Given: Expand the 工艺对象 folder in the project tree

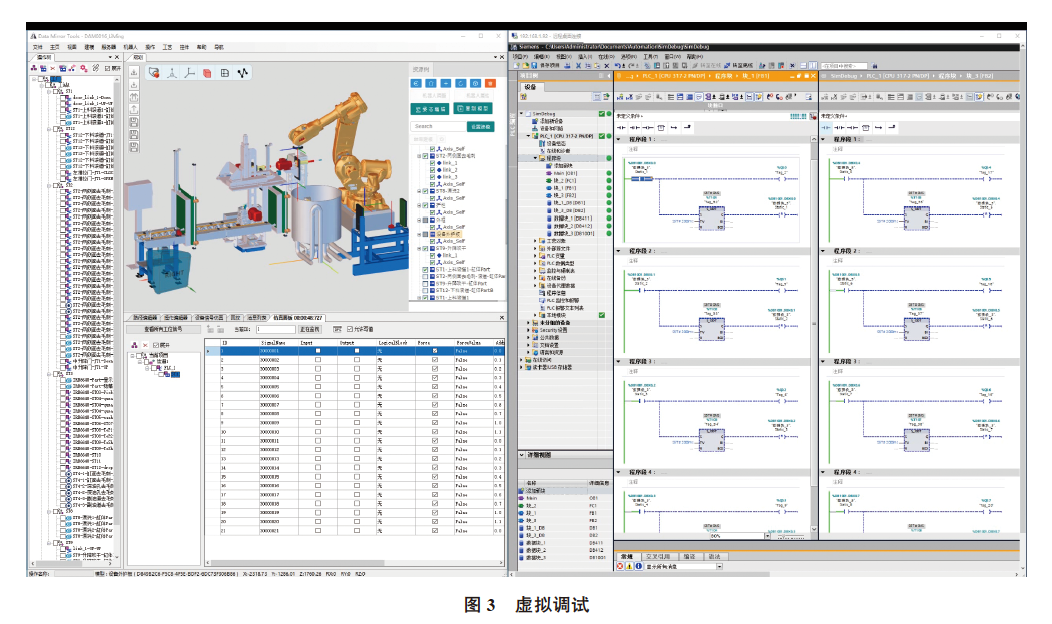Looking at the screenshot, I should click(x=535, y=241).
